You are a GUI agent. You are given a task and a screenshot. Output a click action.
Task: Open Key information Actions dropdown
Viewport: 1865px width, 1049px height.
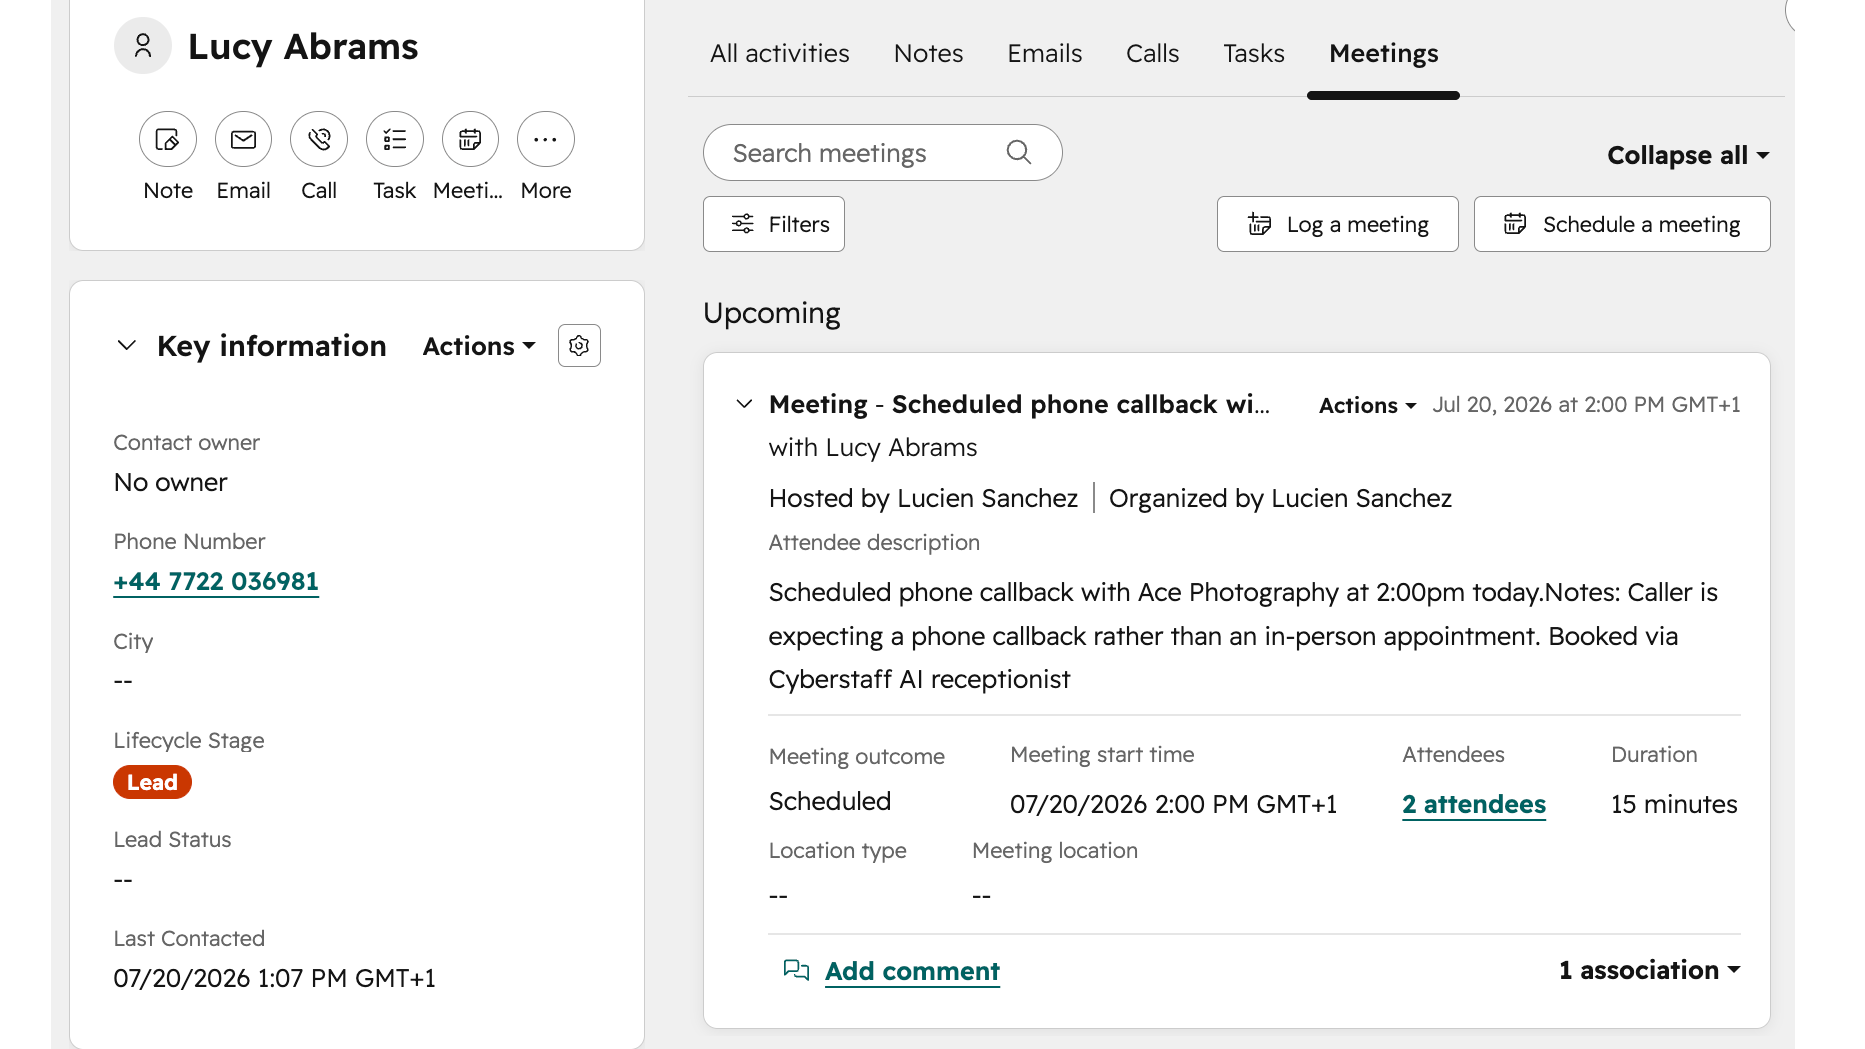coord(479,346)
